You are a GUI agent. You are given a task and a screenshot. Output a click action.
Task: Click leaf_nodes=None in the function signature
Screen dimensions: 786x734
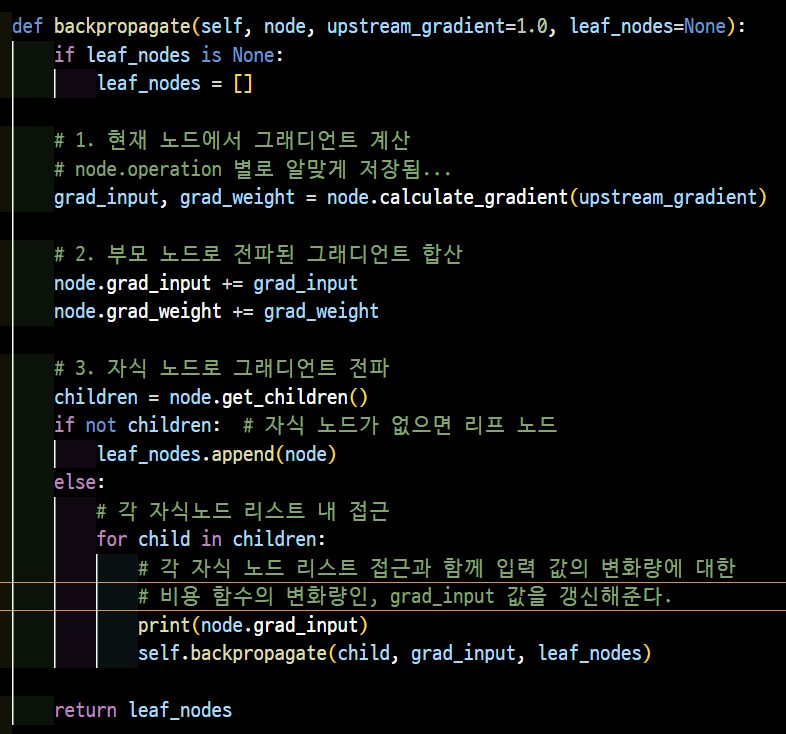point(648,26)
